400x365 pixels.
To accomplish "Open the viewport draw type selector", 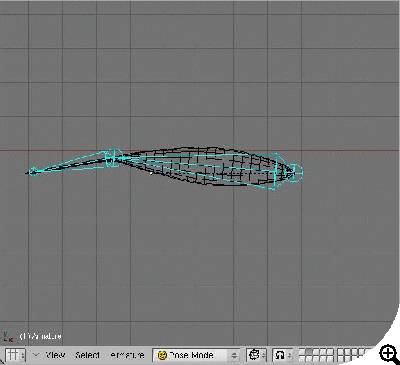I will point(256,355).
